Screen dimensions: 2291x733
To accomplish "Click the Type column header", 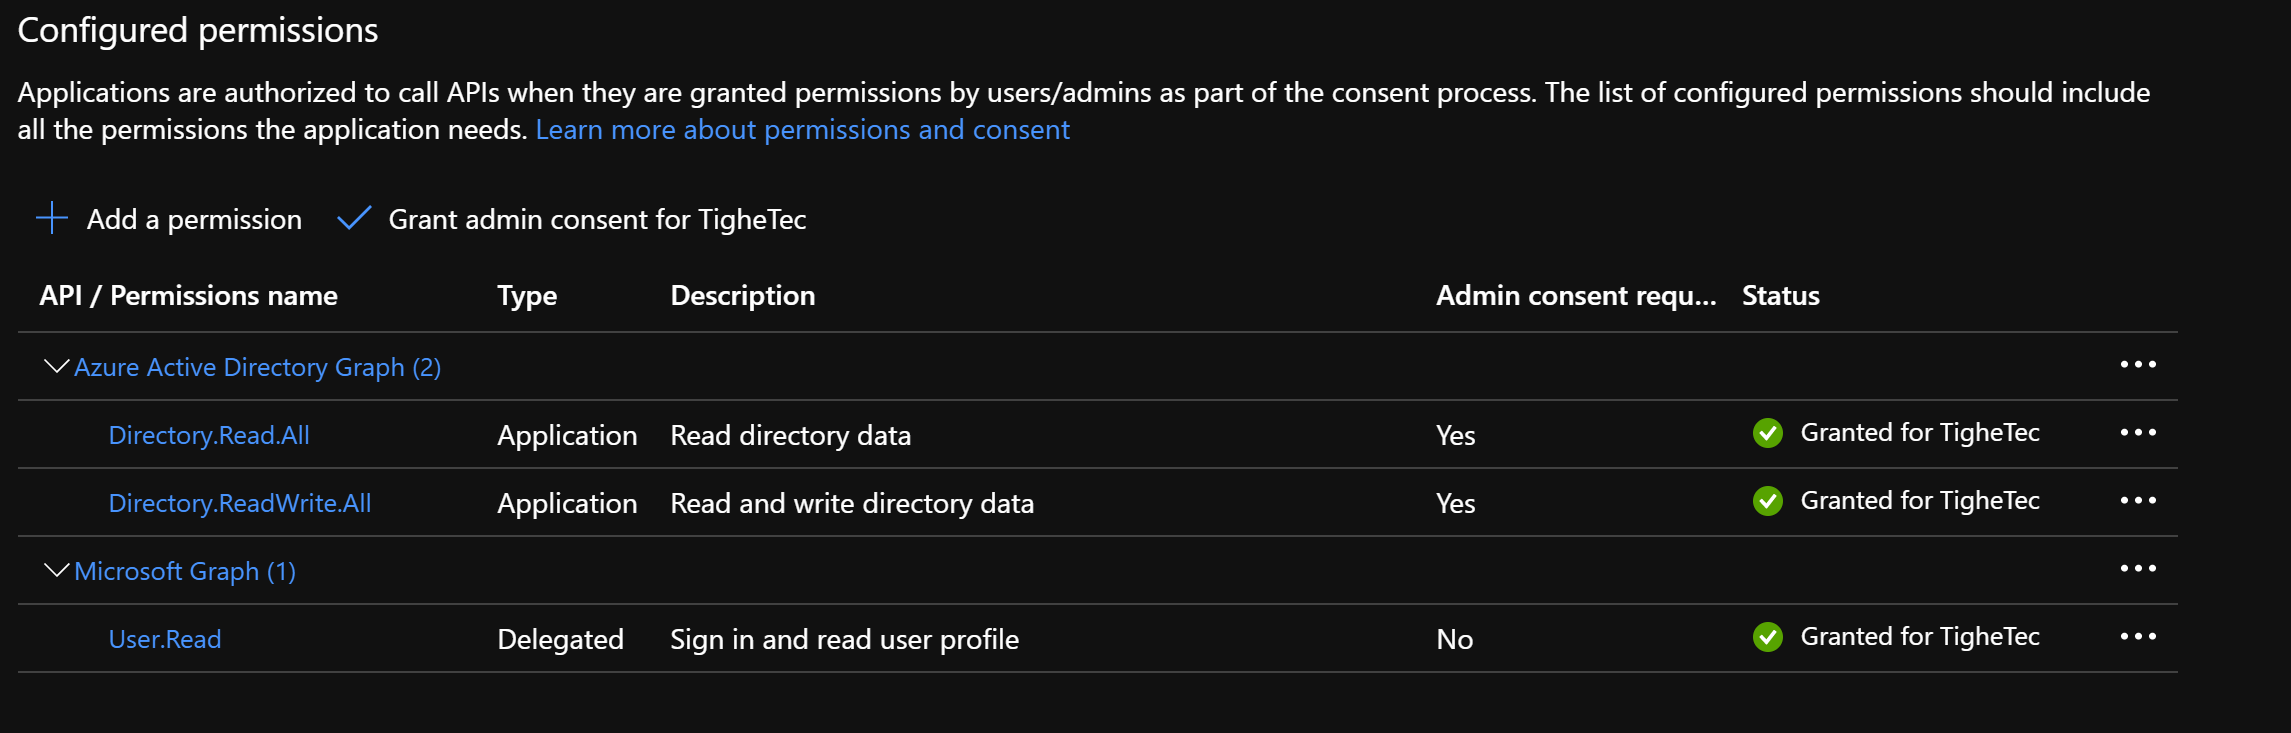I will coord(527,296).
